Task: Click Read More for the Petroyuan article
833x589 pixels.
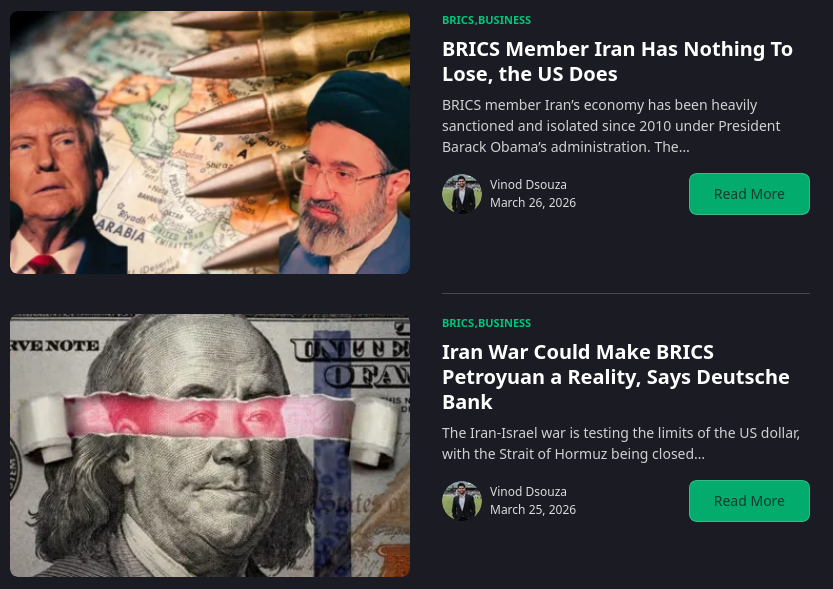Action: 749,501
